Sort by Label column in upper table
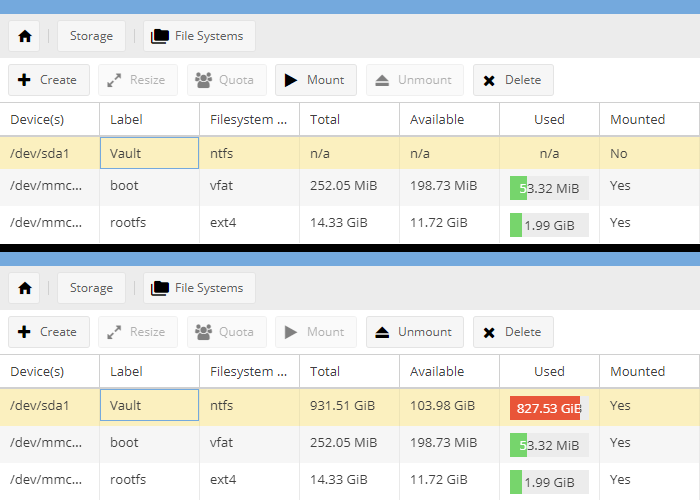 (x=150, y=120)
